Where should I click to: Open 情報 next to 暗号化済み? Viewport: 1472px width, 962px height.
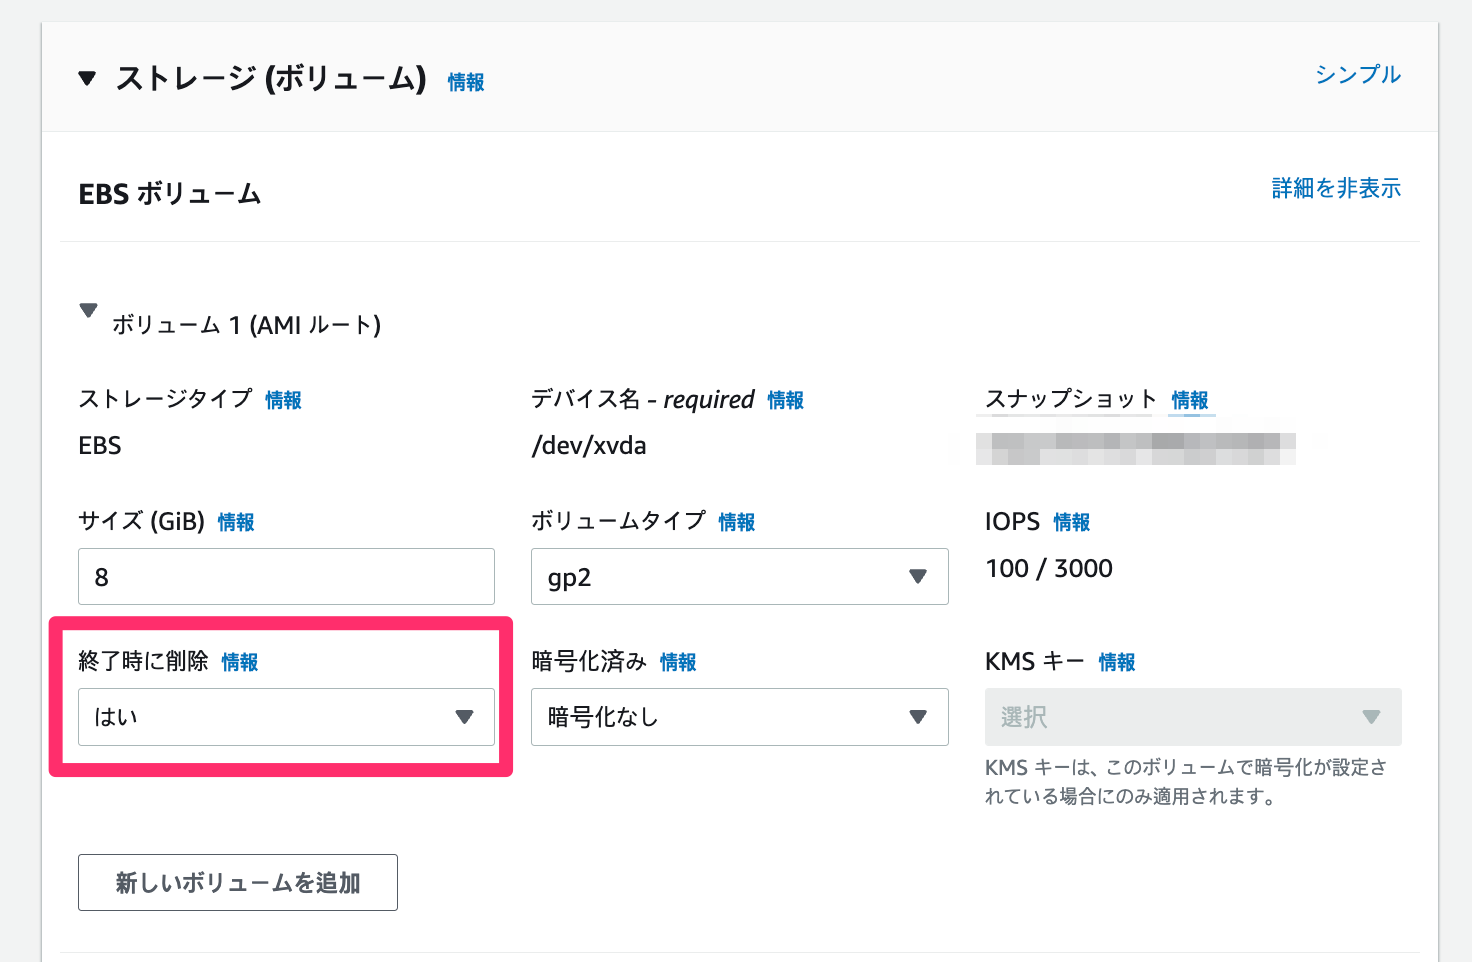pos(677,661)
